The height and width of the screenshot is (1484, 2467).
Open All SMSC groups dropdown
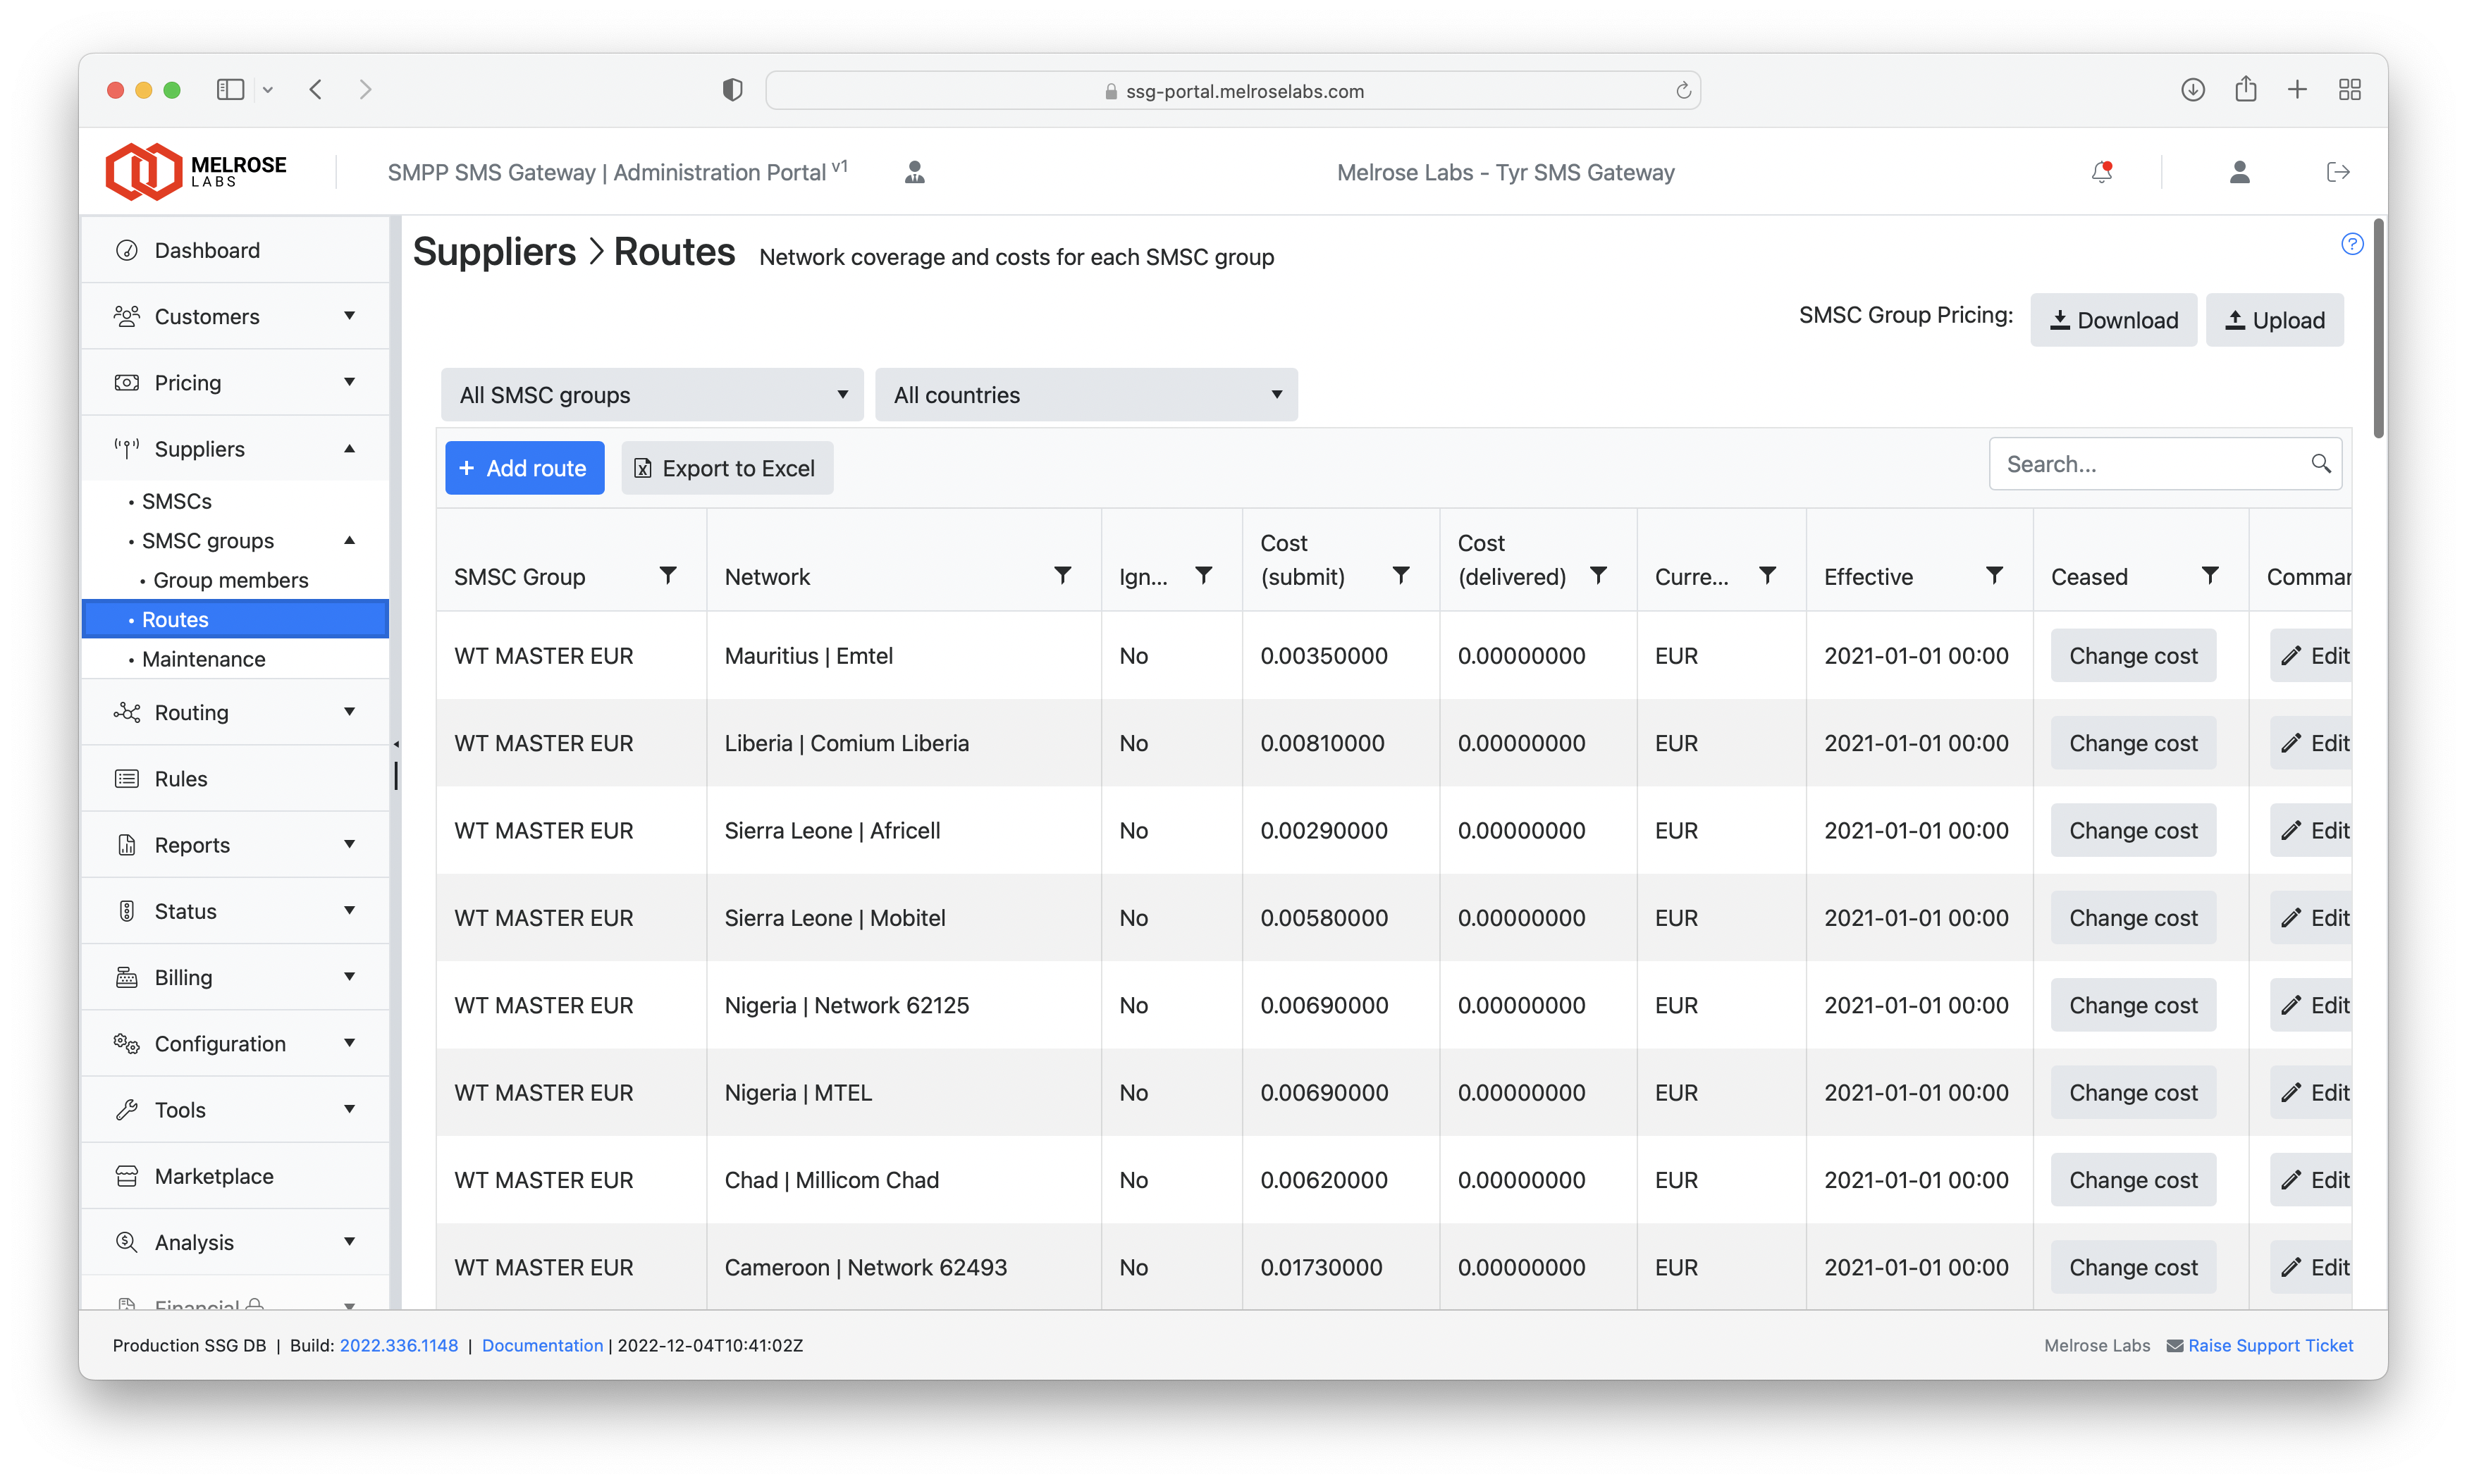click(x=652, y=395)
